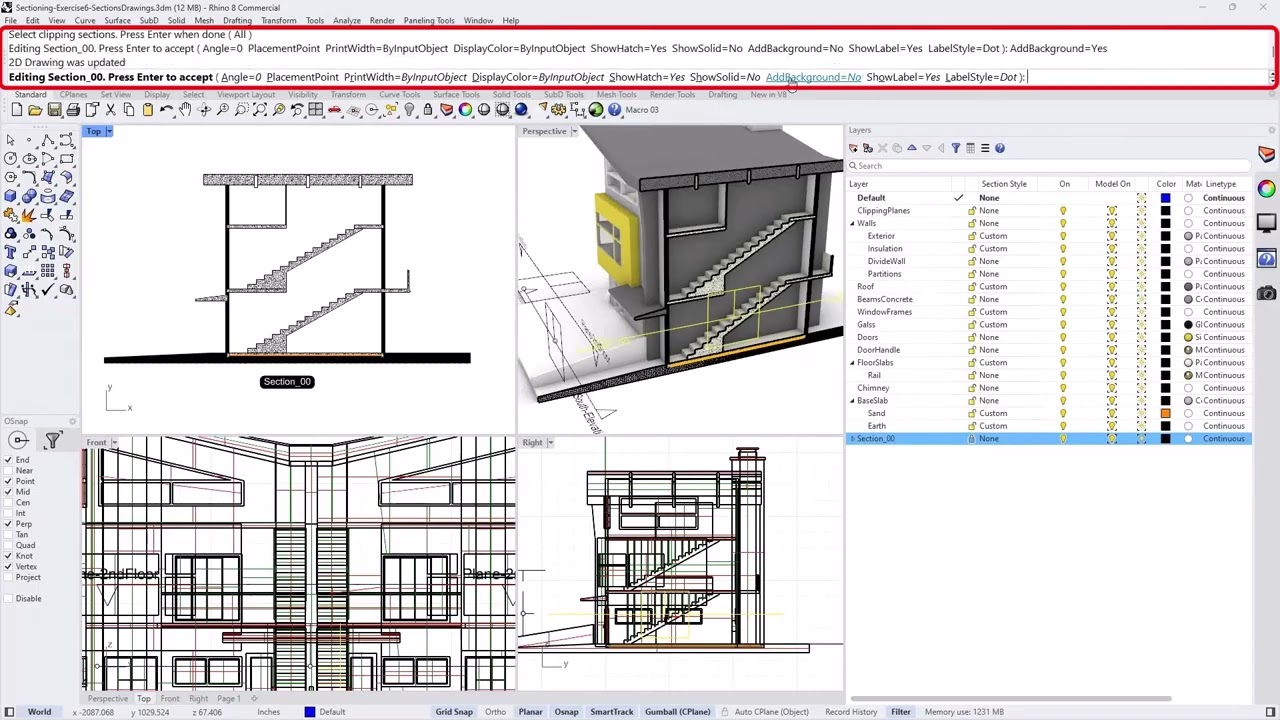
Task: Click the color wheel icon in toolbar
Action: (465, 110)
